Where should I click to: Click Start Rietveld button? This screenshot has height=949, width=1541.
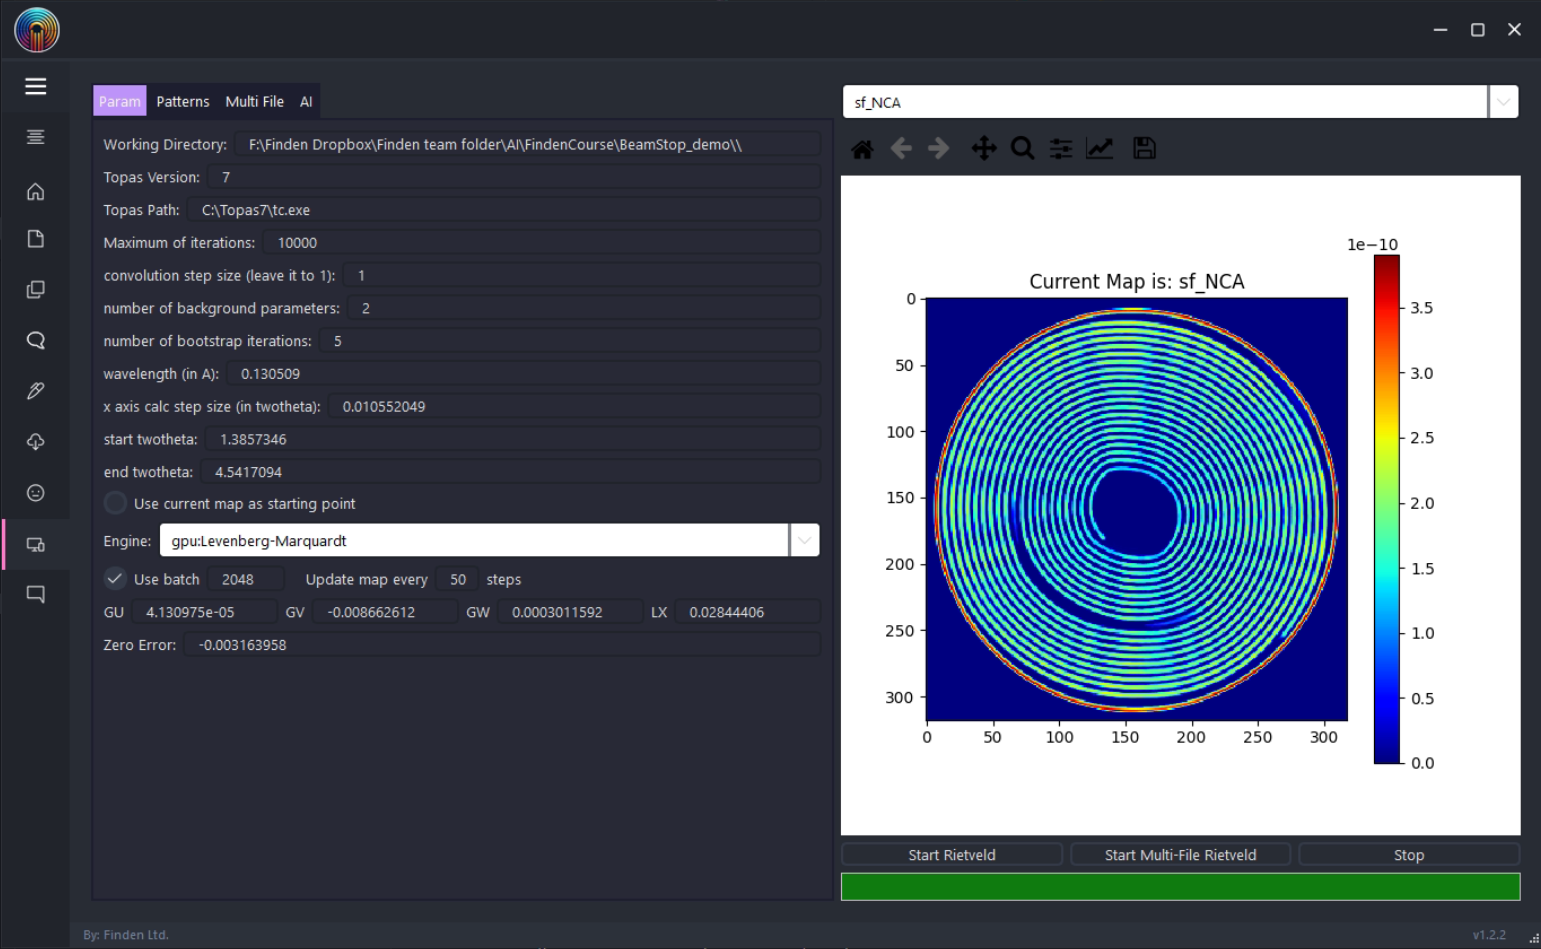point(952,855)
